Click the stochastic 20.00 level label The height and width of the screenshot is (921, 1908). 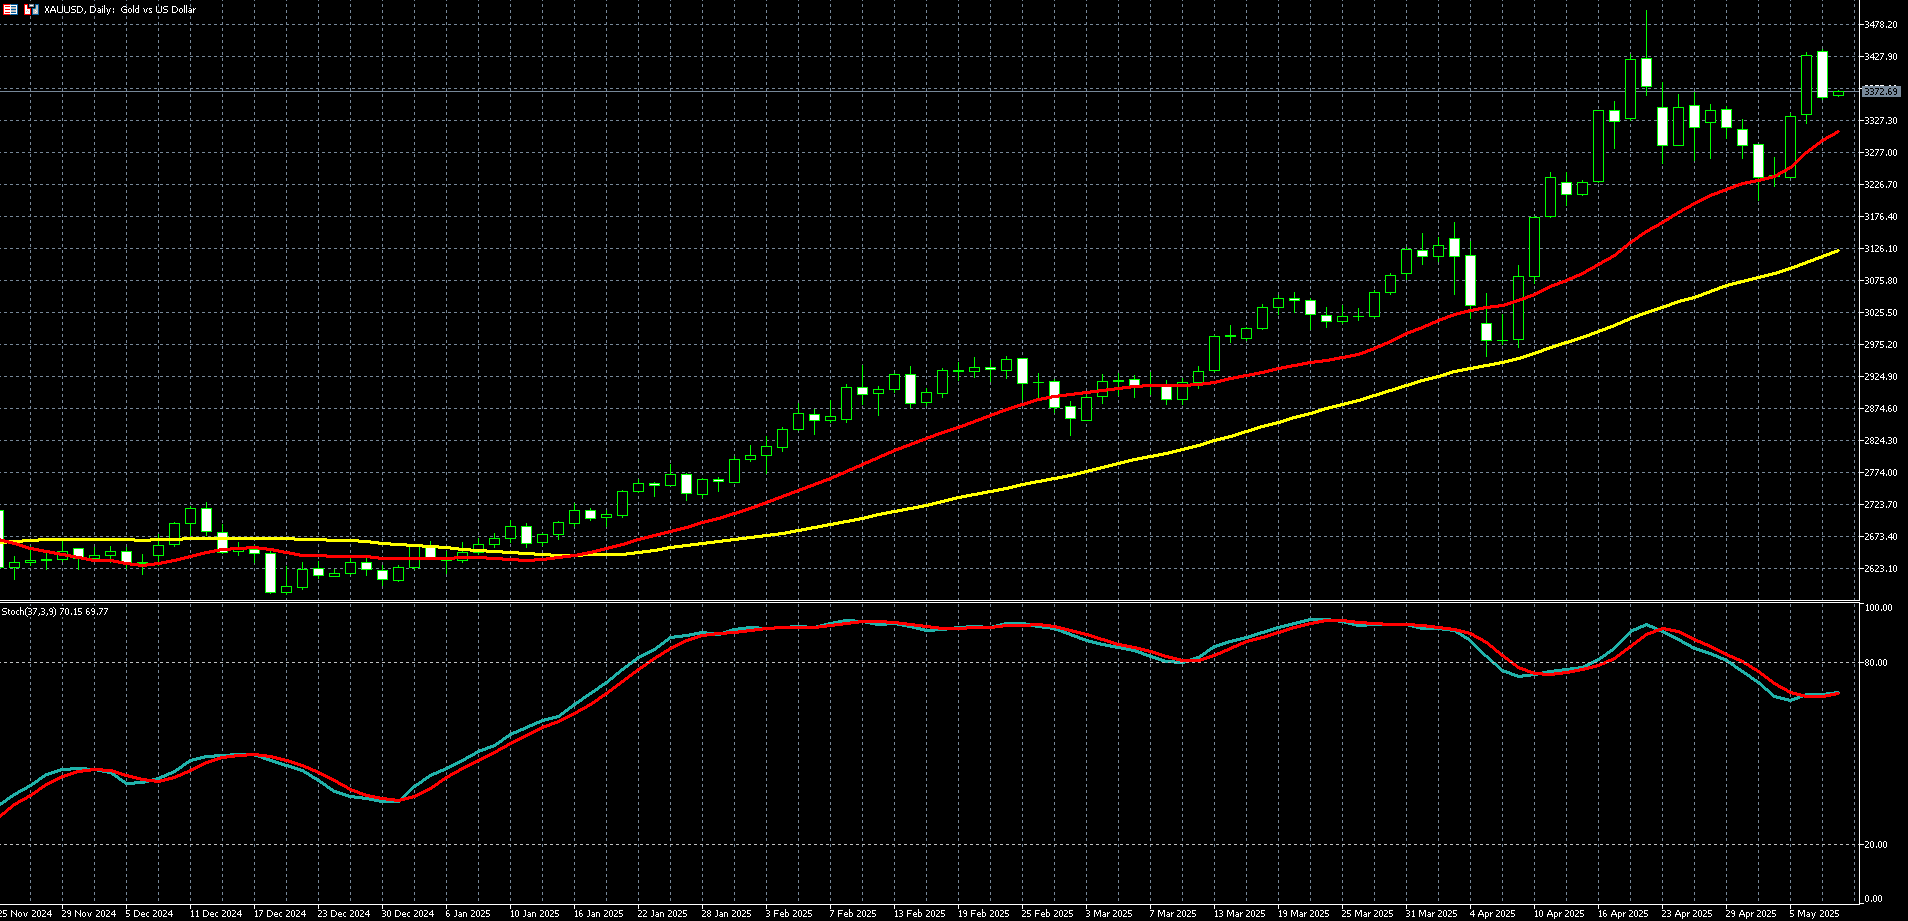(1877, 844)
